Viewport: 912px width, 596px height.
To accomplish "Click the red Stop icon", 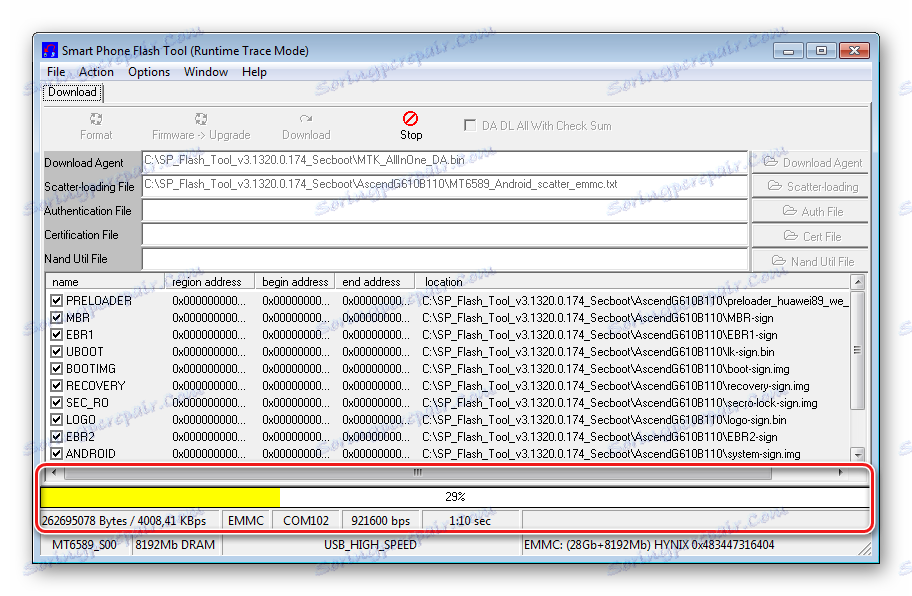I will 410,119.
